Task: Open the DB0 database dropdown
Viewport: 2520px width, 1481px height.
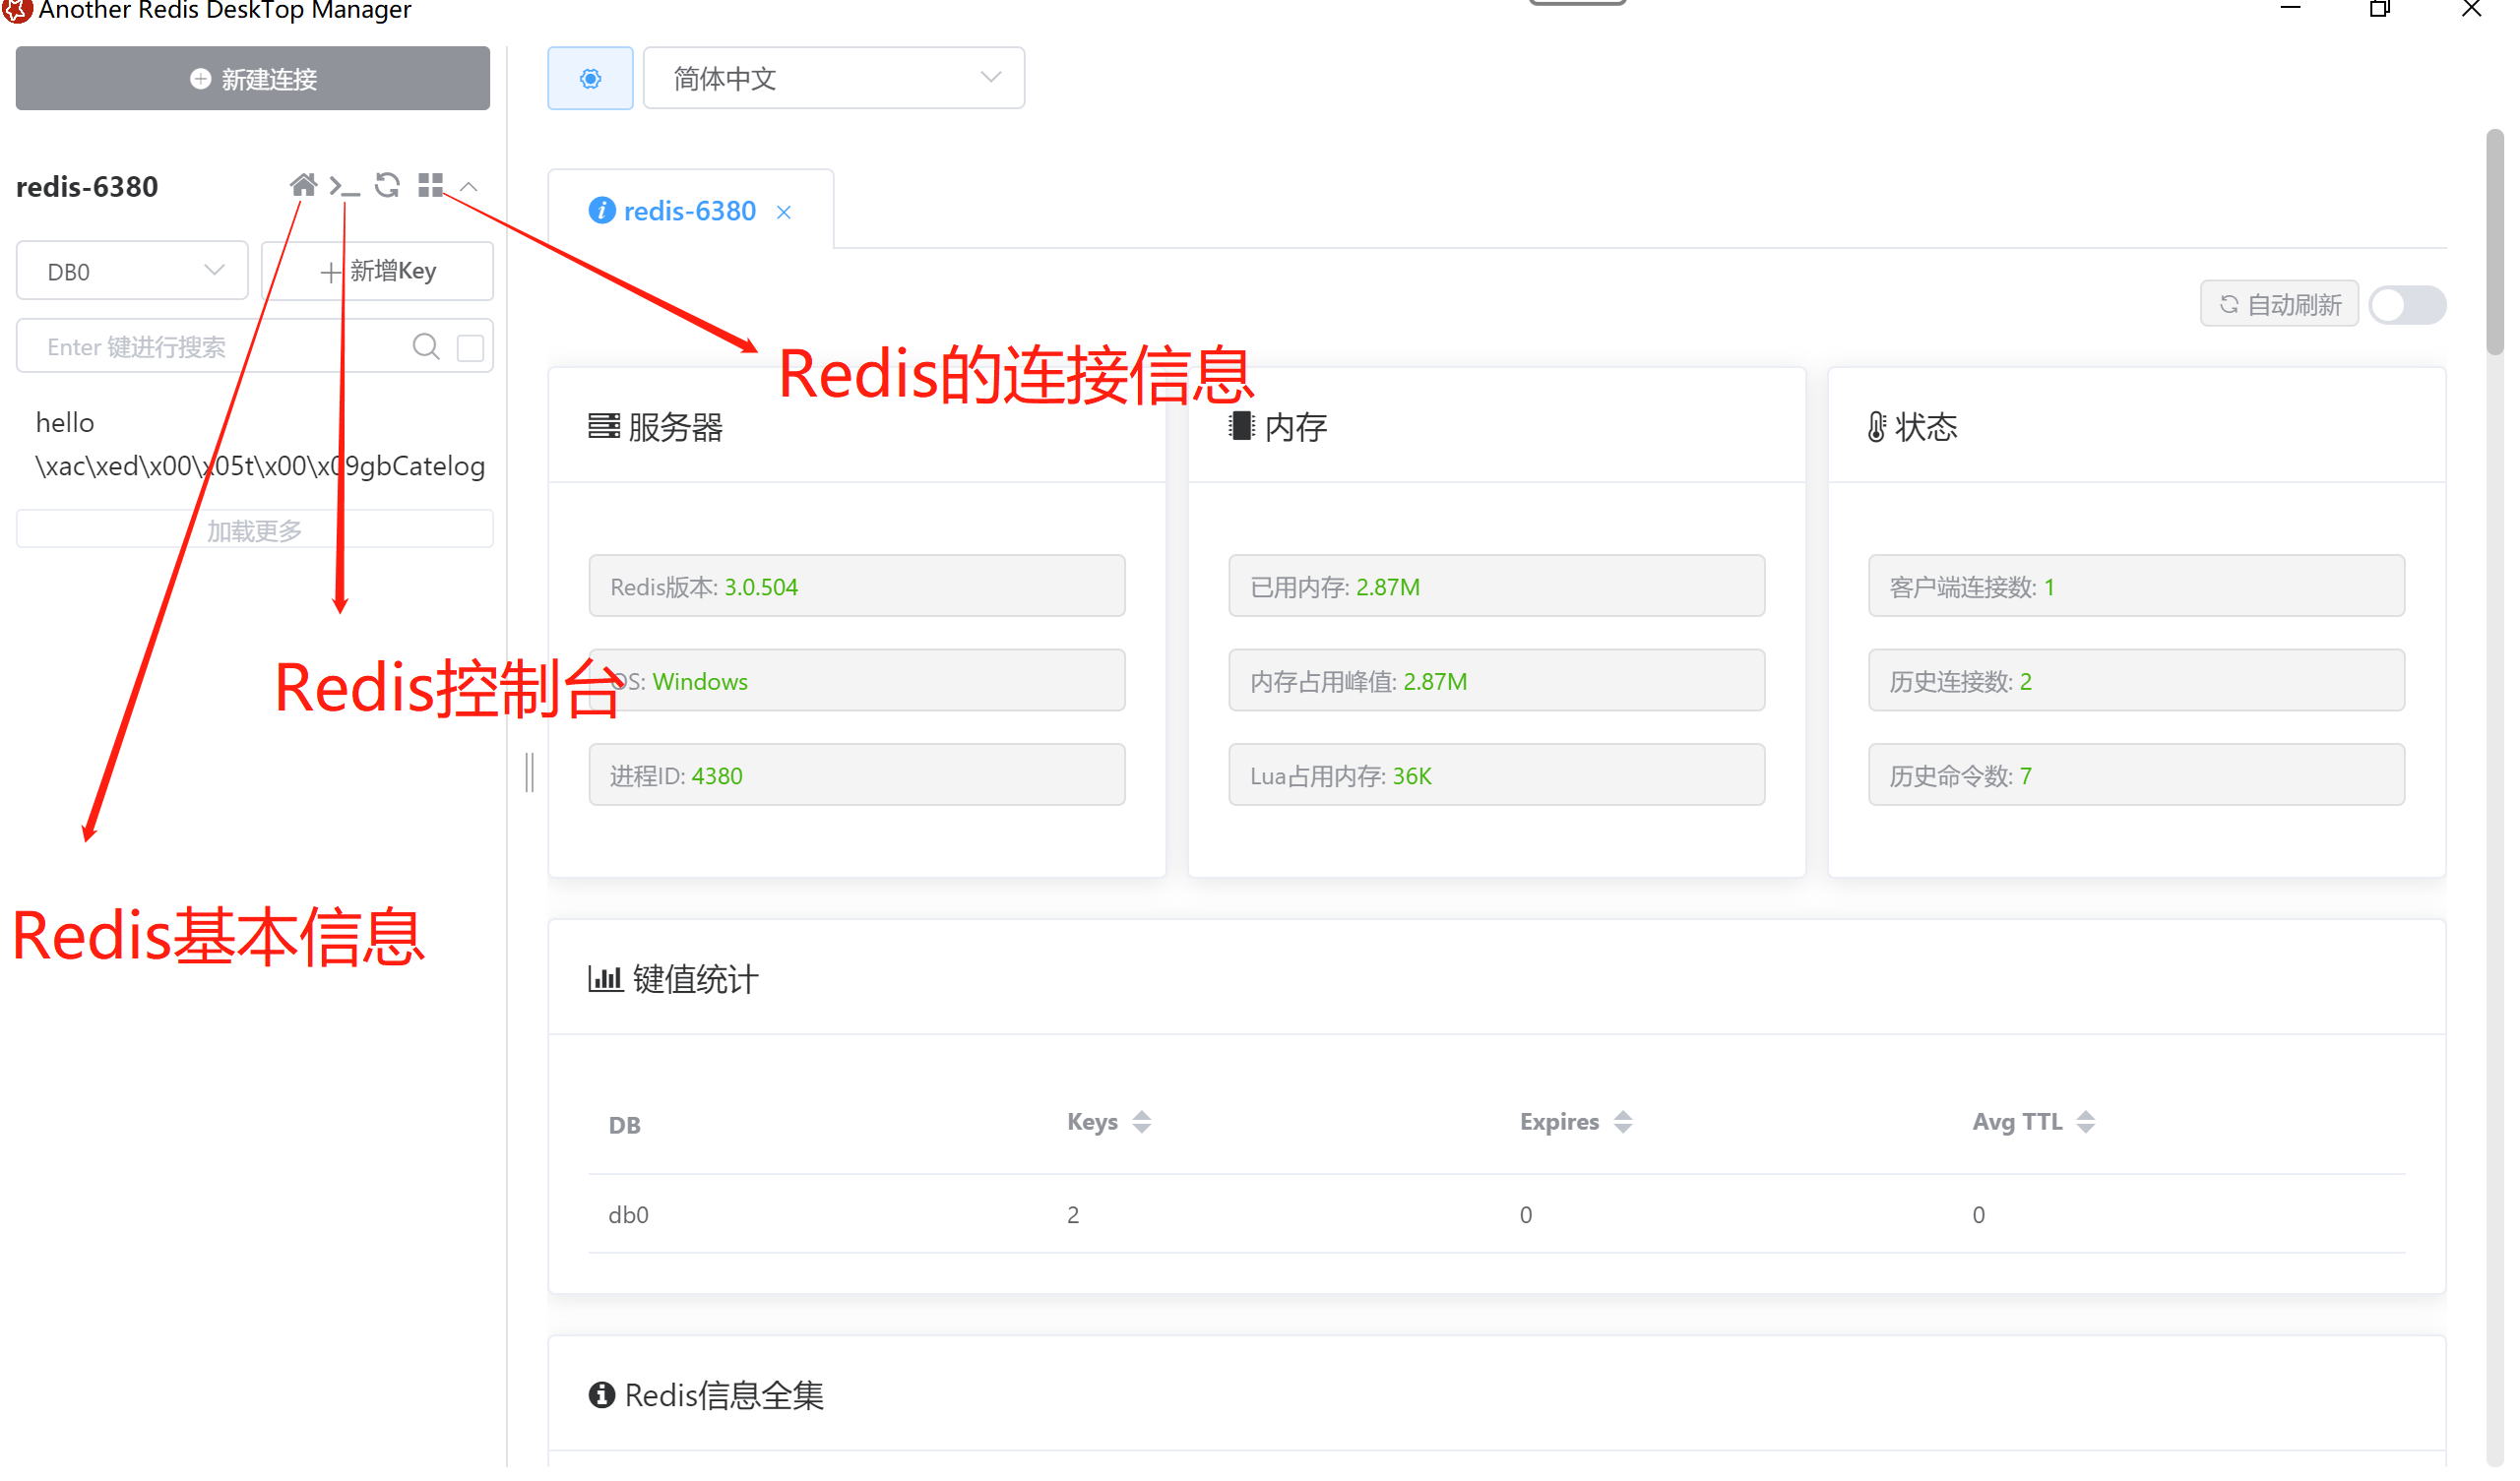Action: point(132,272)
